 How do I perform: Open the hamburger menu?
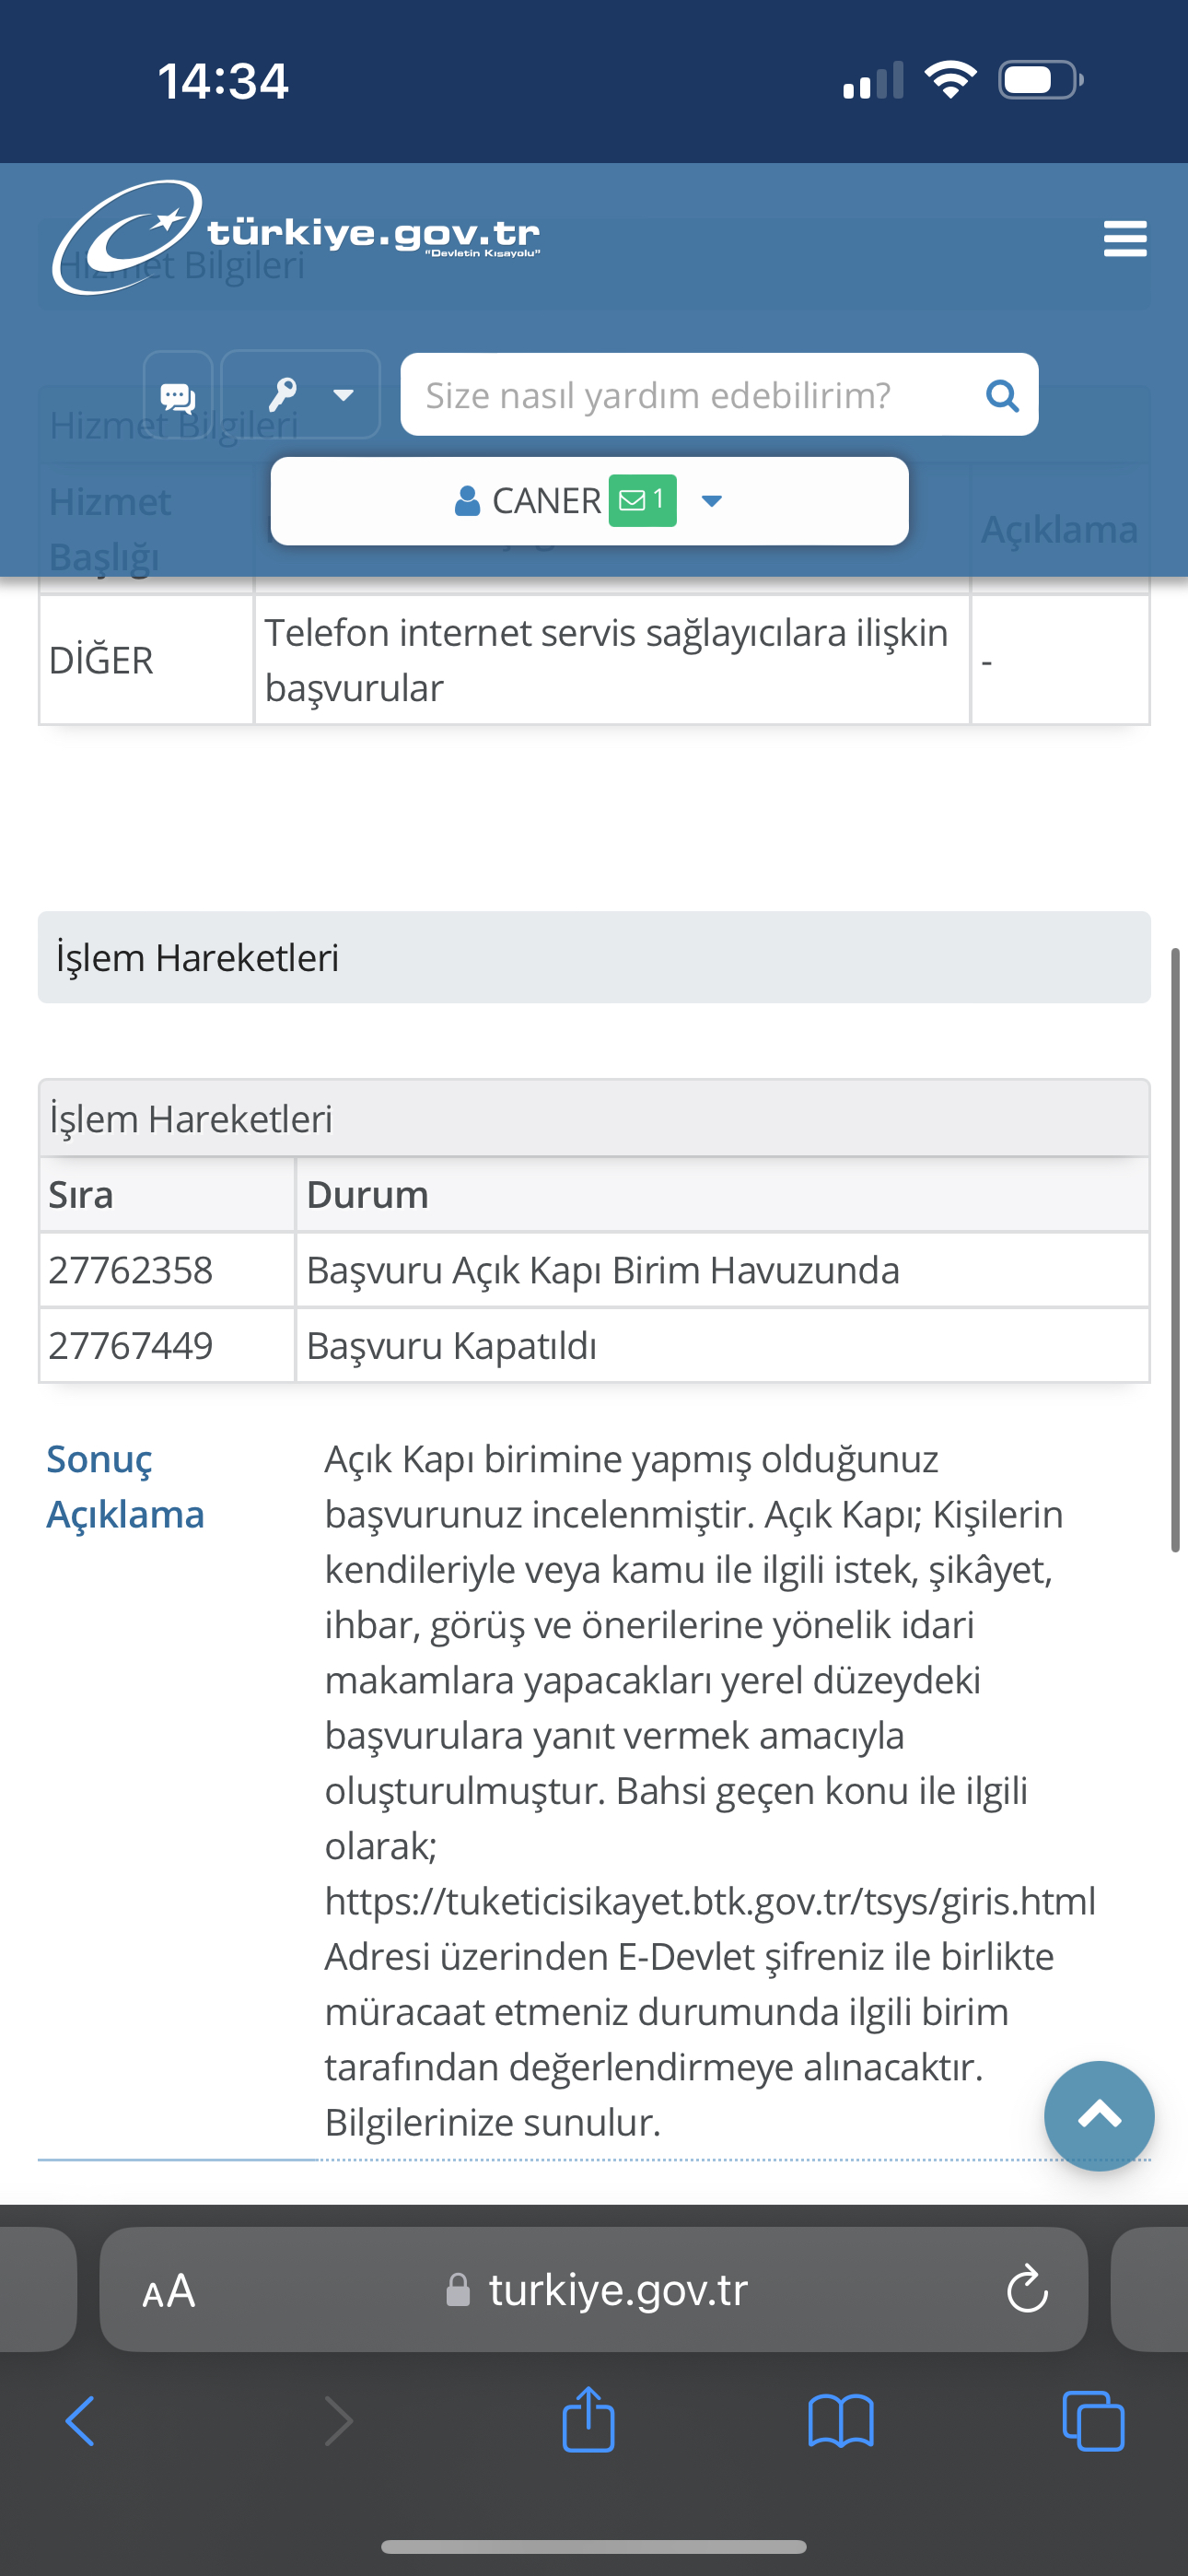click(x=1124, y=239)
